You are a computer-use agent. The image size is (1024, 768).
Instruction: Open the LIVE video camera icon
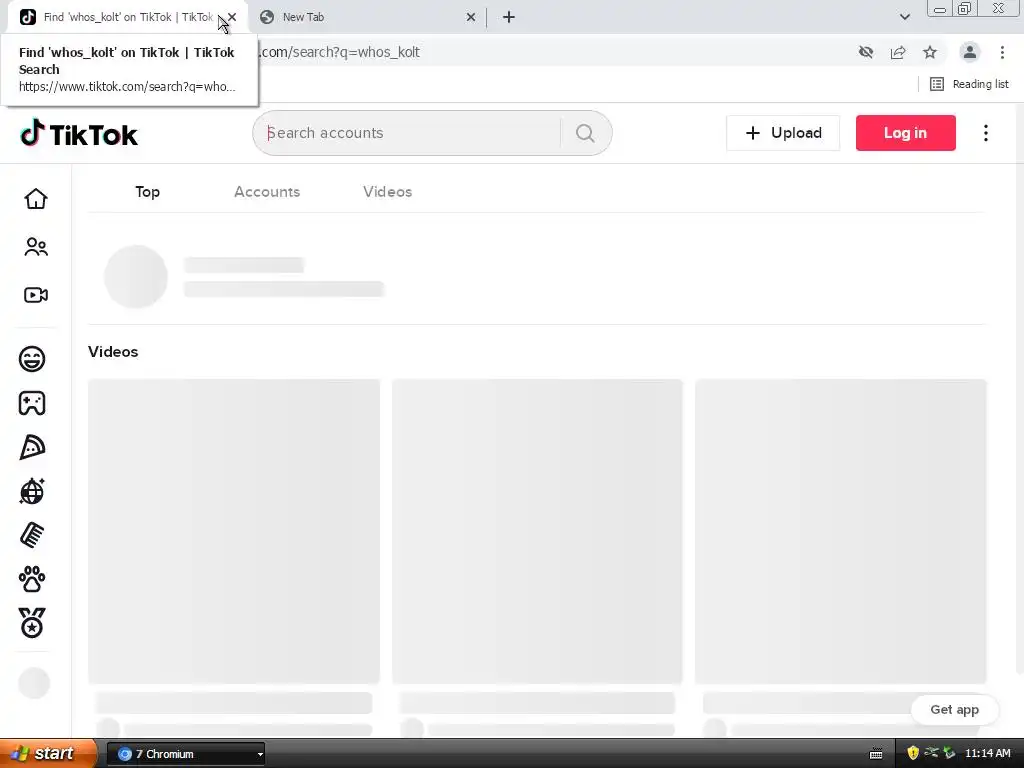(x=36, y=295)
